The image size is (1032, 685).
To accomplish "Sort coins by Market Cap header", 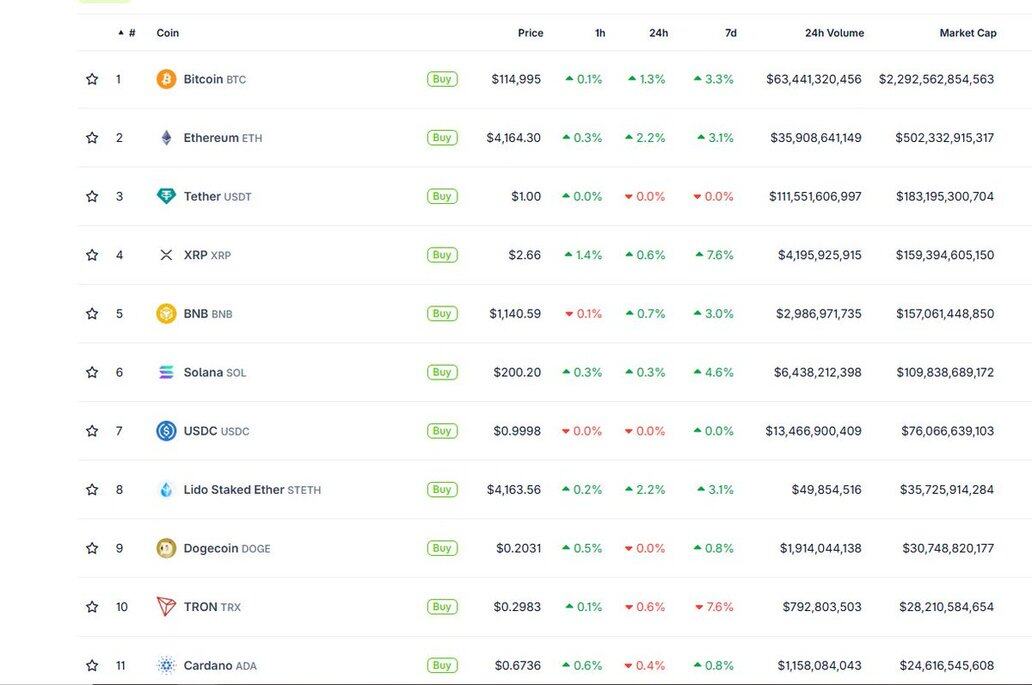I will pyautogui.click(x=967, y=33).
